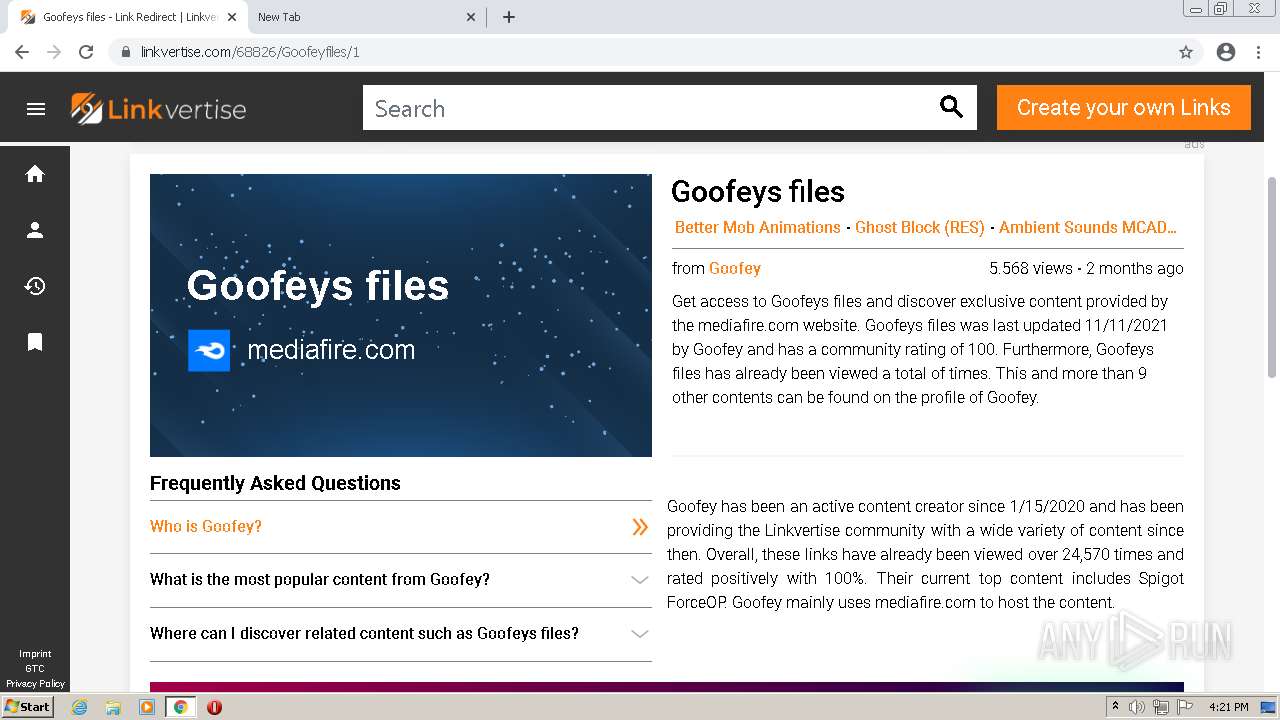This screenshot has width=1280, height=720.
Task: Open the Better Mob Animations link
Action: pos(757,227)
